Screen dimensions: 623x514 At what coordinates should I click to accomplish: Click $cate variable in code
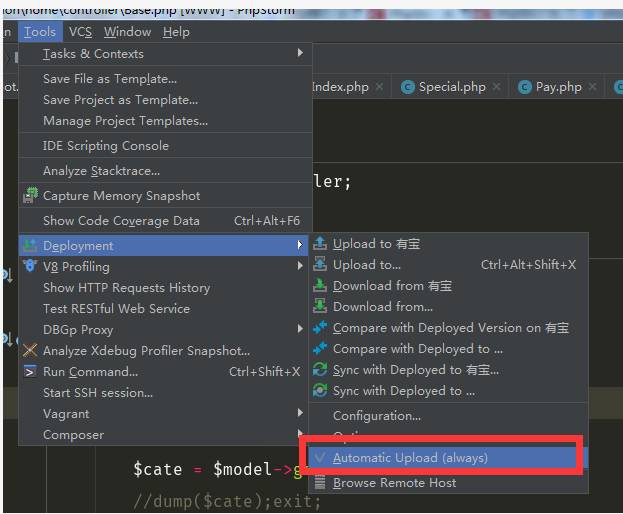[158, 469]
